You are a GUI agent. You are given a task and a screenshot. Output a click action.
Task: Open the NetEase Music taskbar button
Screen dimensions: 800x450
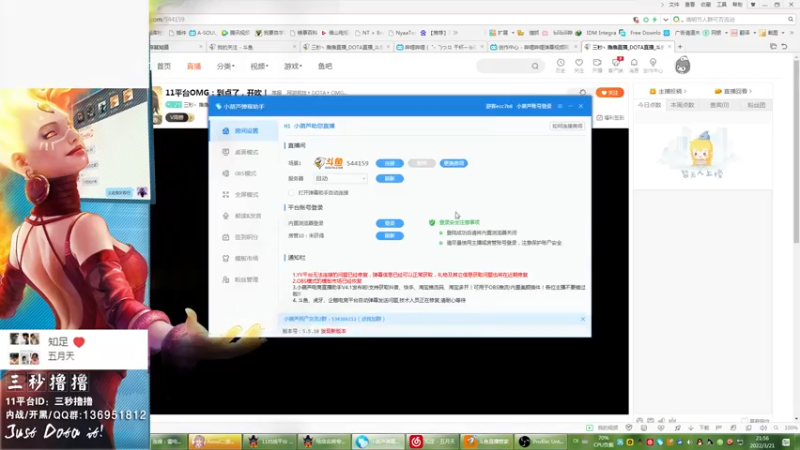pos(433,441)
